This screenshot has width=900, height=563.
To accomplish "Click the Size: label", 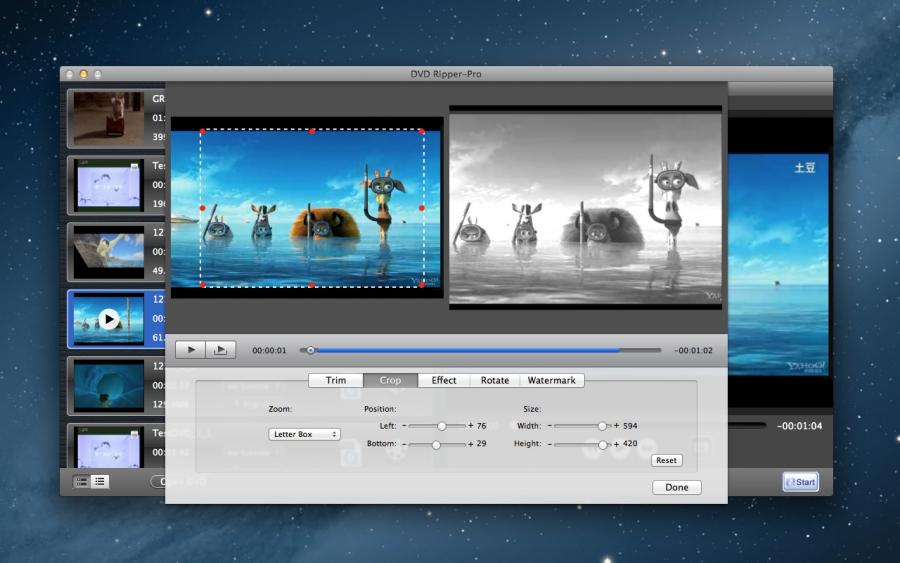I will [532, 409].
